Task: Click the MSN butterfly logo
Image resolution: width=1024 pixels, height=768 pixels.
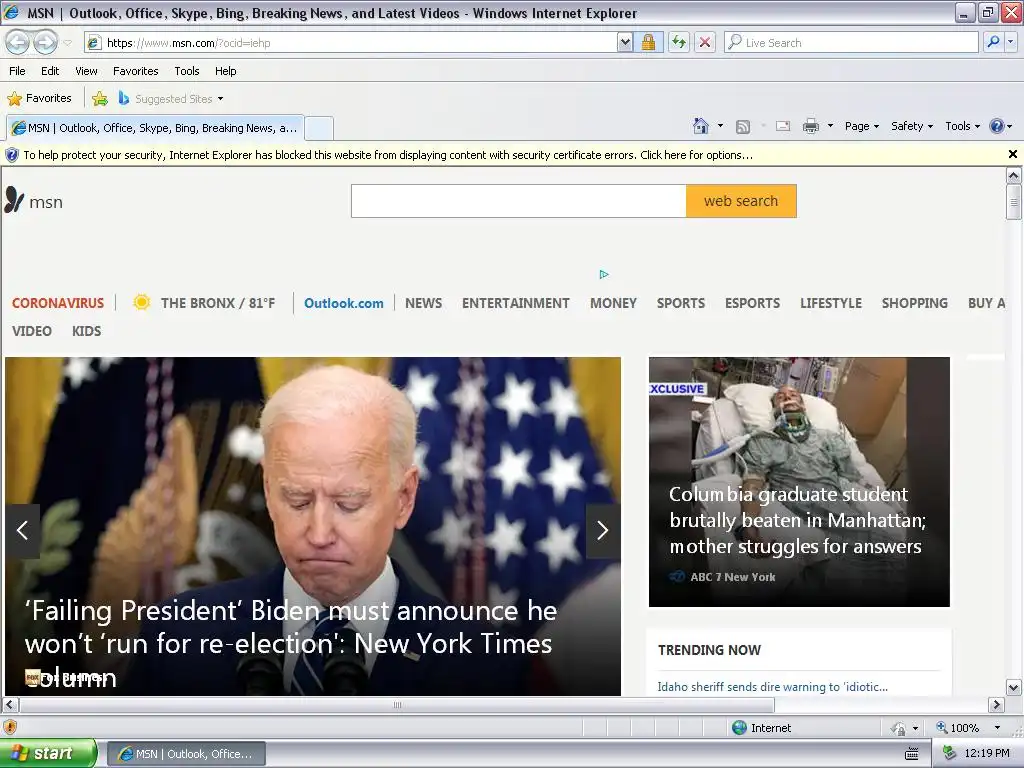Action: coord(34,200)
